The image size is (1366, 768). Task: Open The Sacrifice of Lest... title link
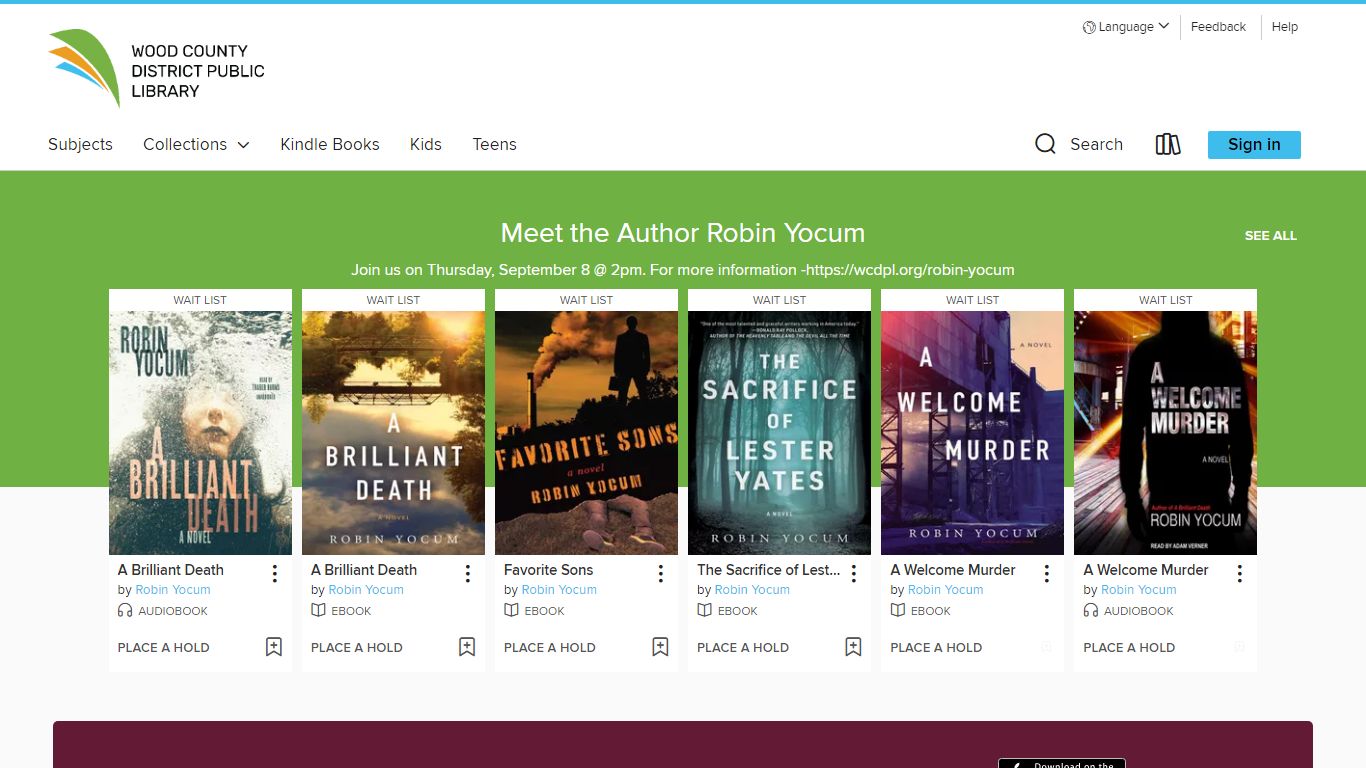tap(768, 570)
